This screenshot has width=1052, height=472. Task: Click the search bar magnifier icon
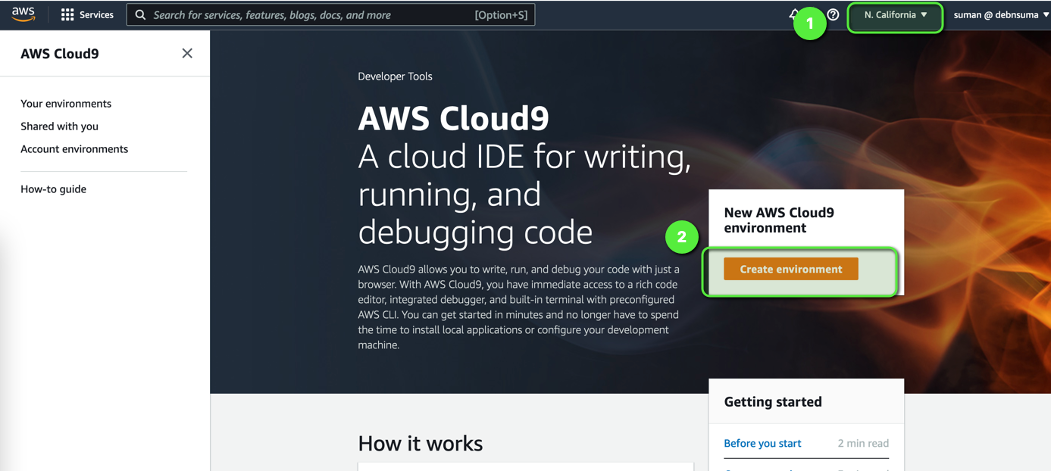140,15
